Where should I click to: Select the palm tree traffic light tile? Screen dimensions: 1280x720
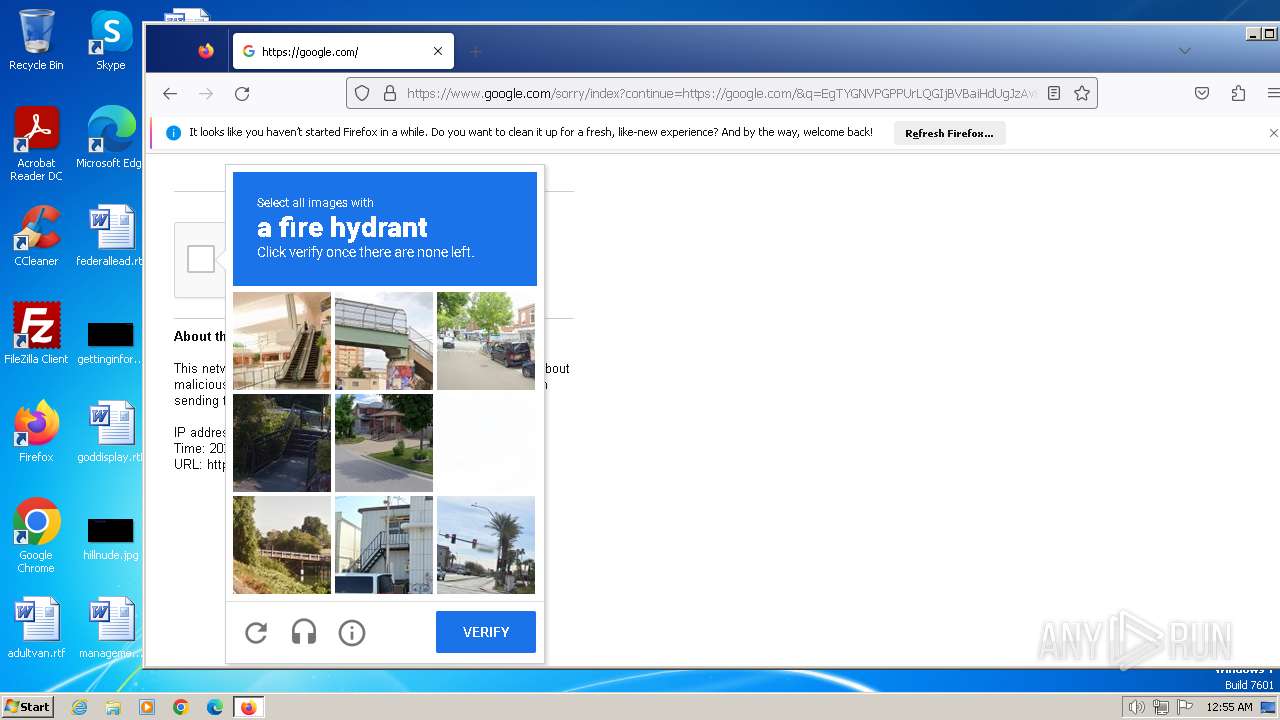pyautogui.click(x=486, y=545)
